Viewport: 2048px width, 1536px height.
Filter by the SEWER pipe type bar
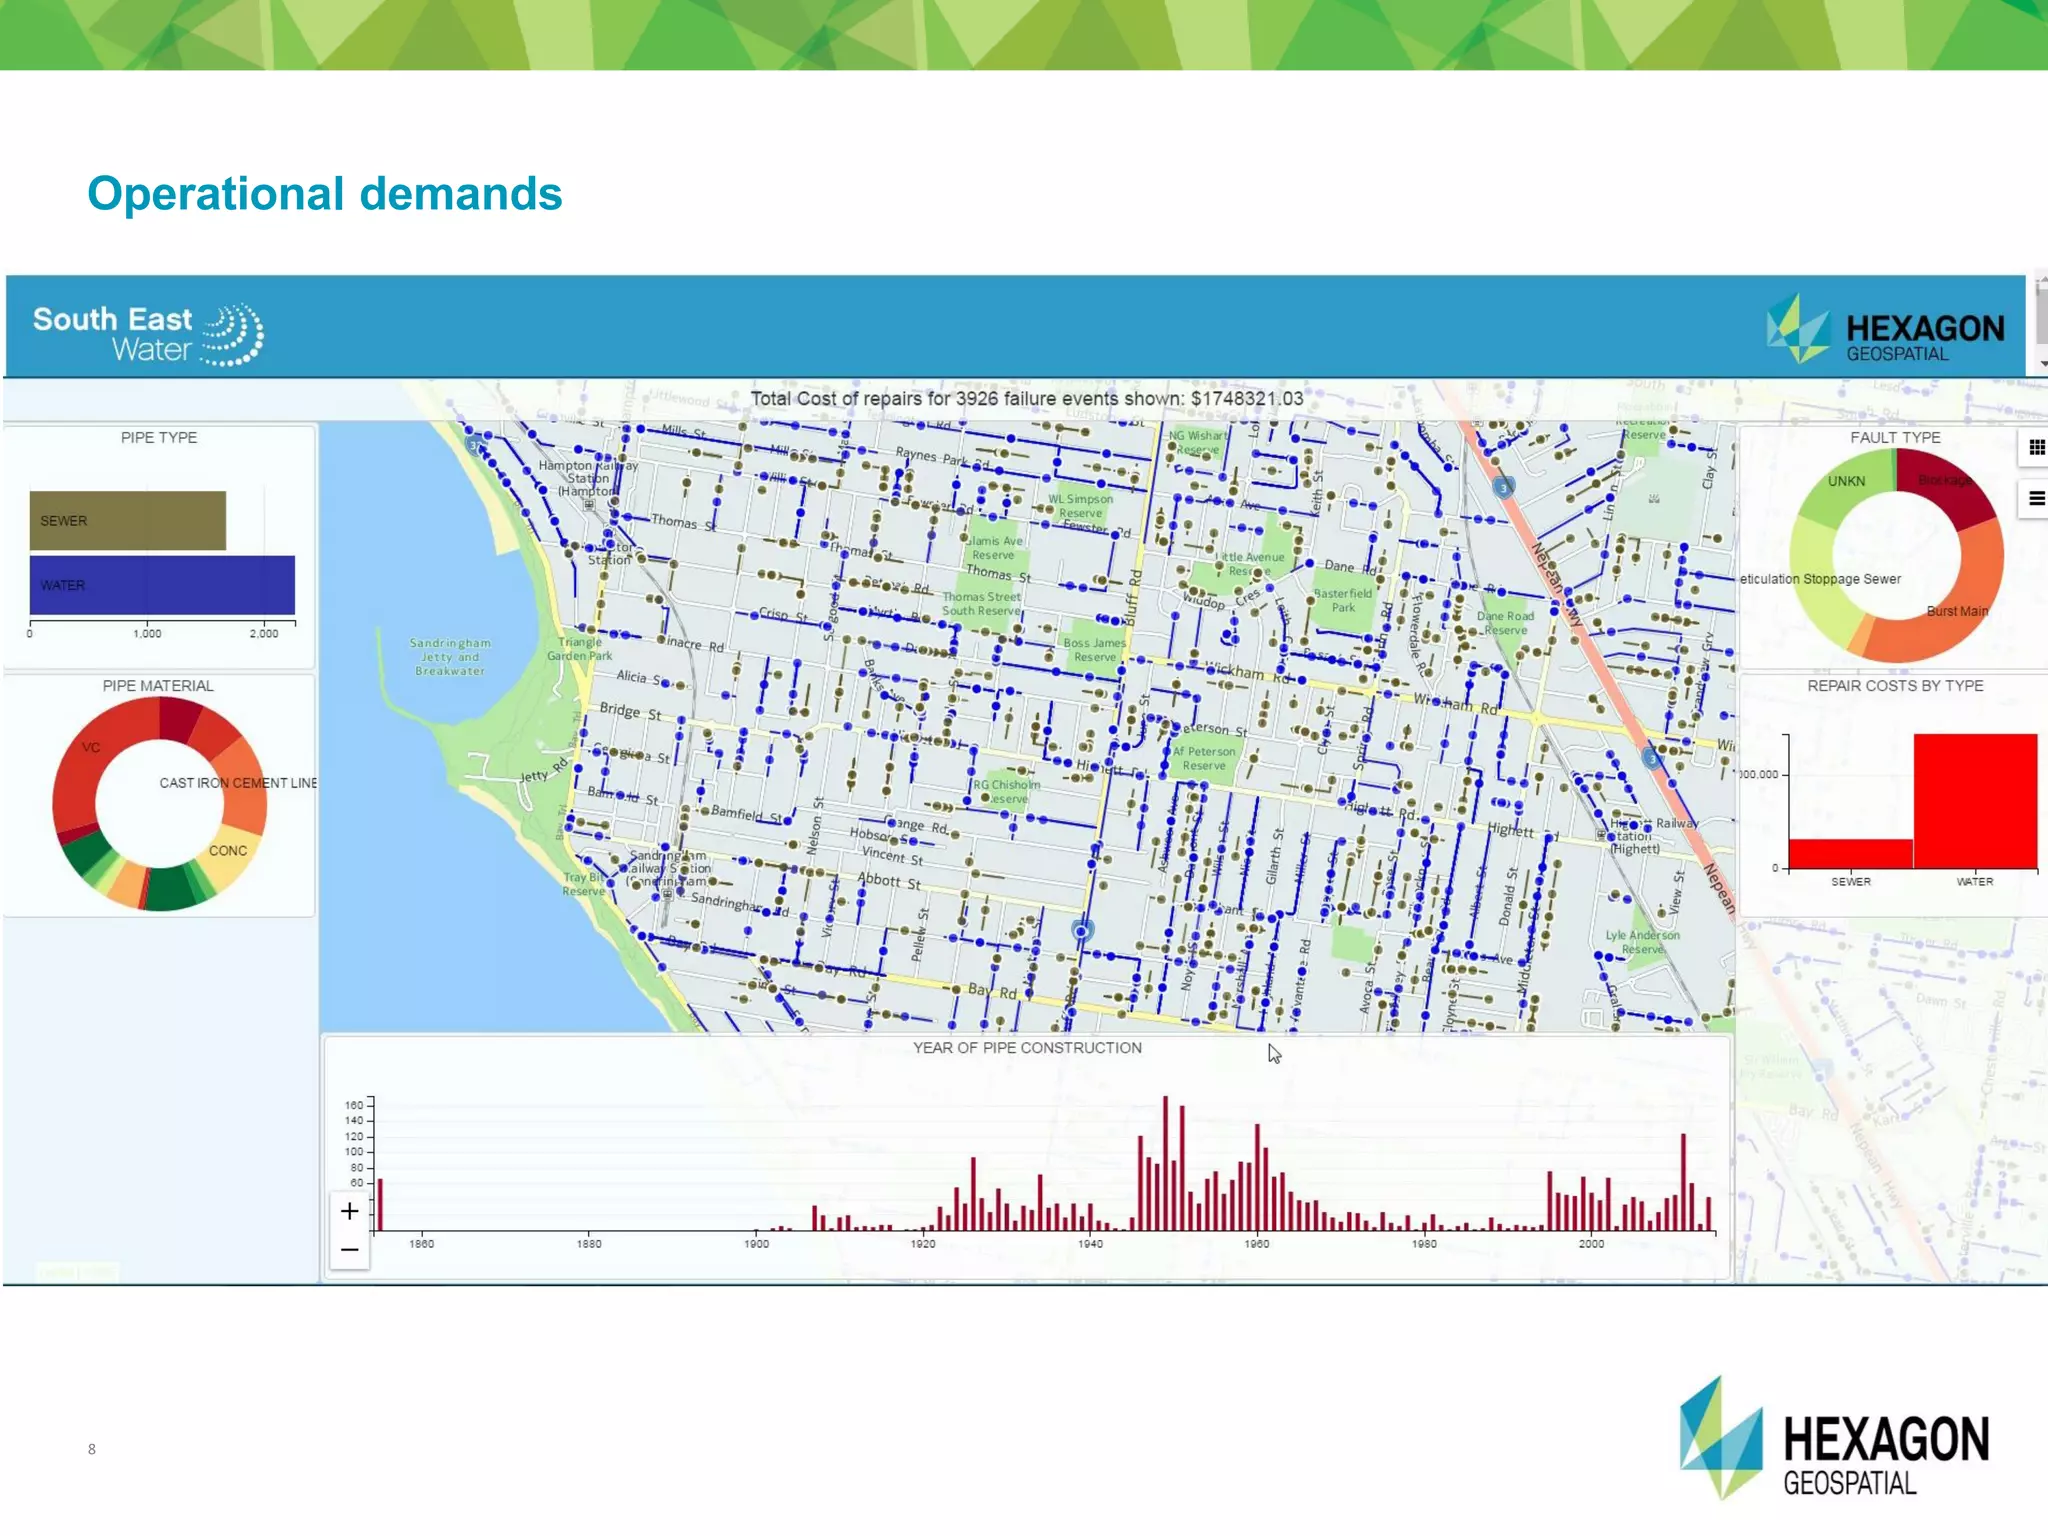click(x=127, y=520)
